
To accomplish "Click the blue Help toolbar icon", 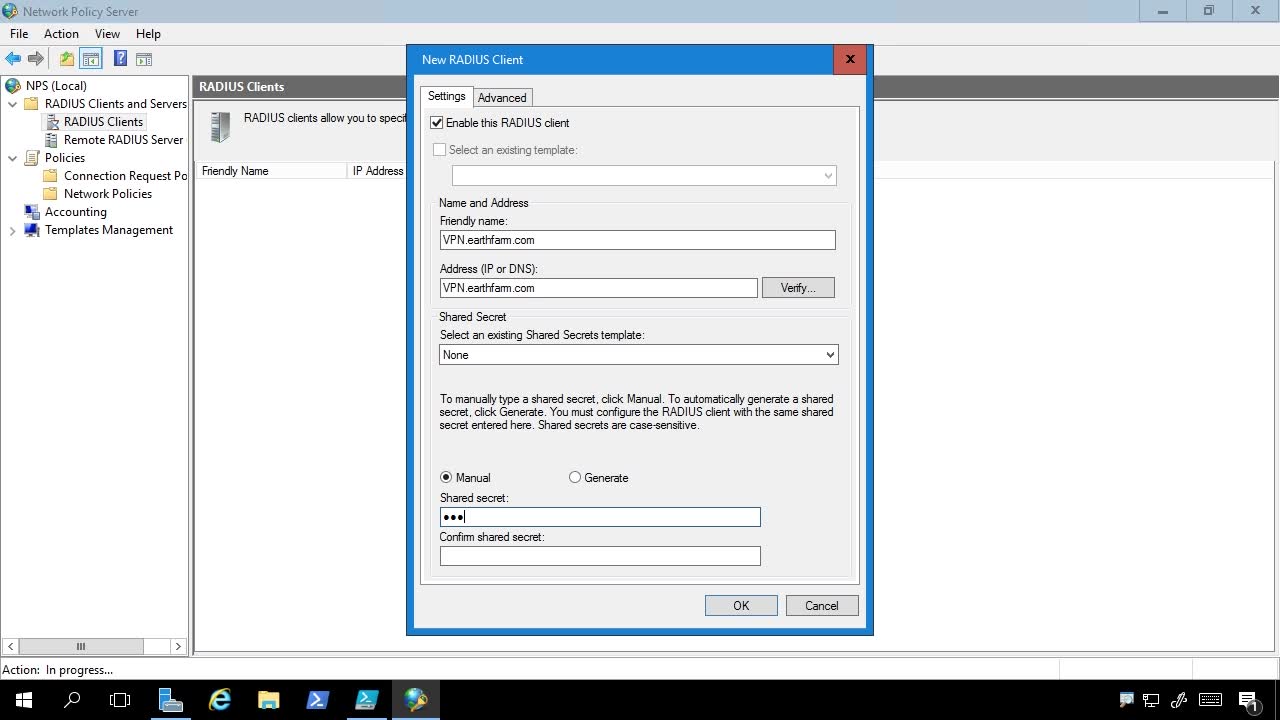I will (x=120, y=59).
